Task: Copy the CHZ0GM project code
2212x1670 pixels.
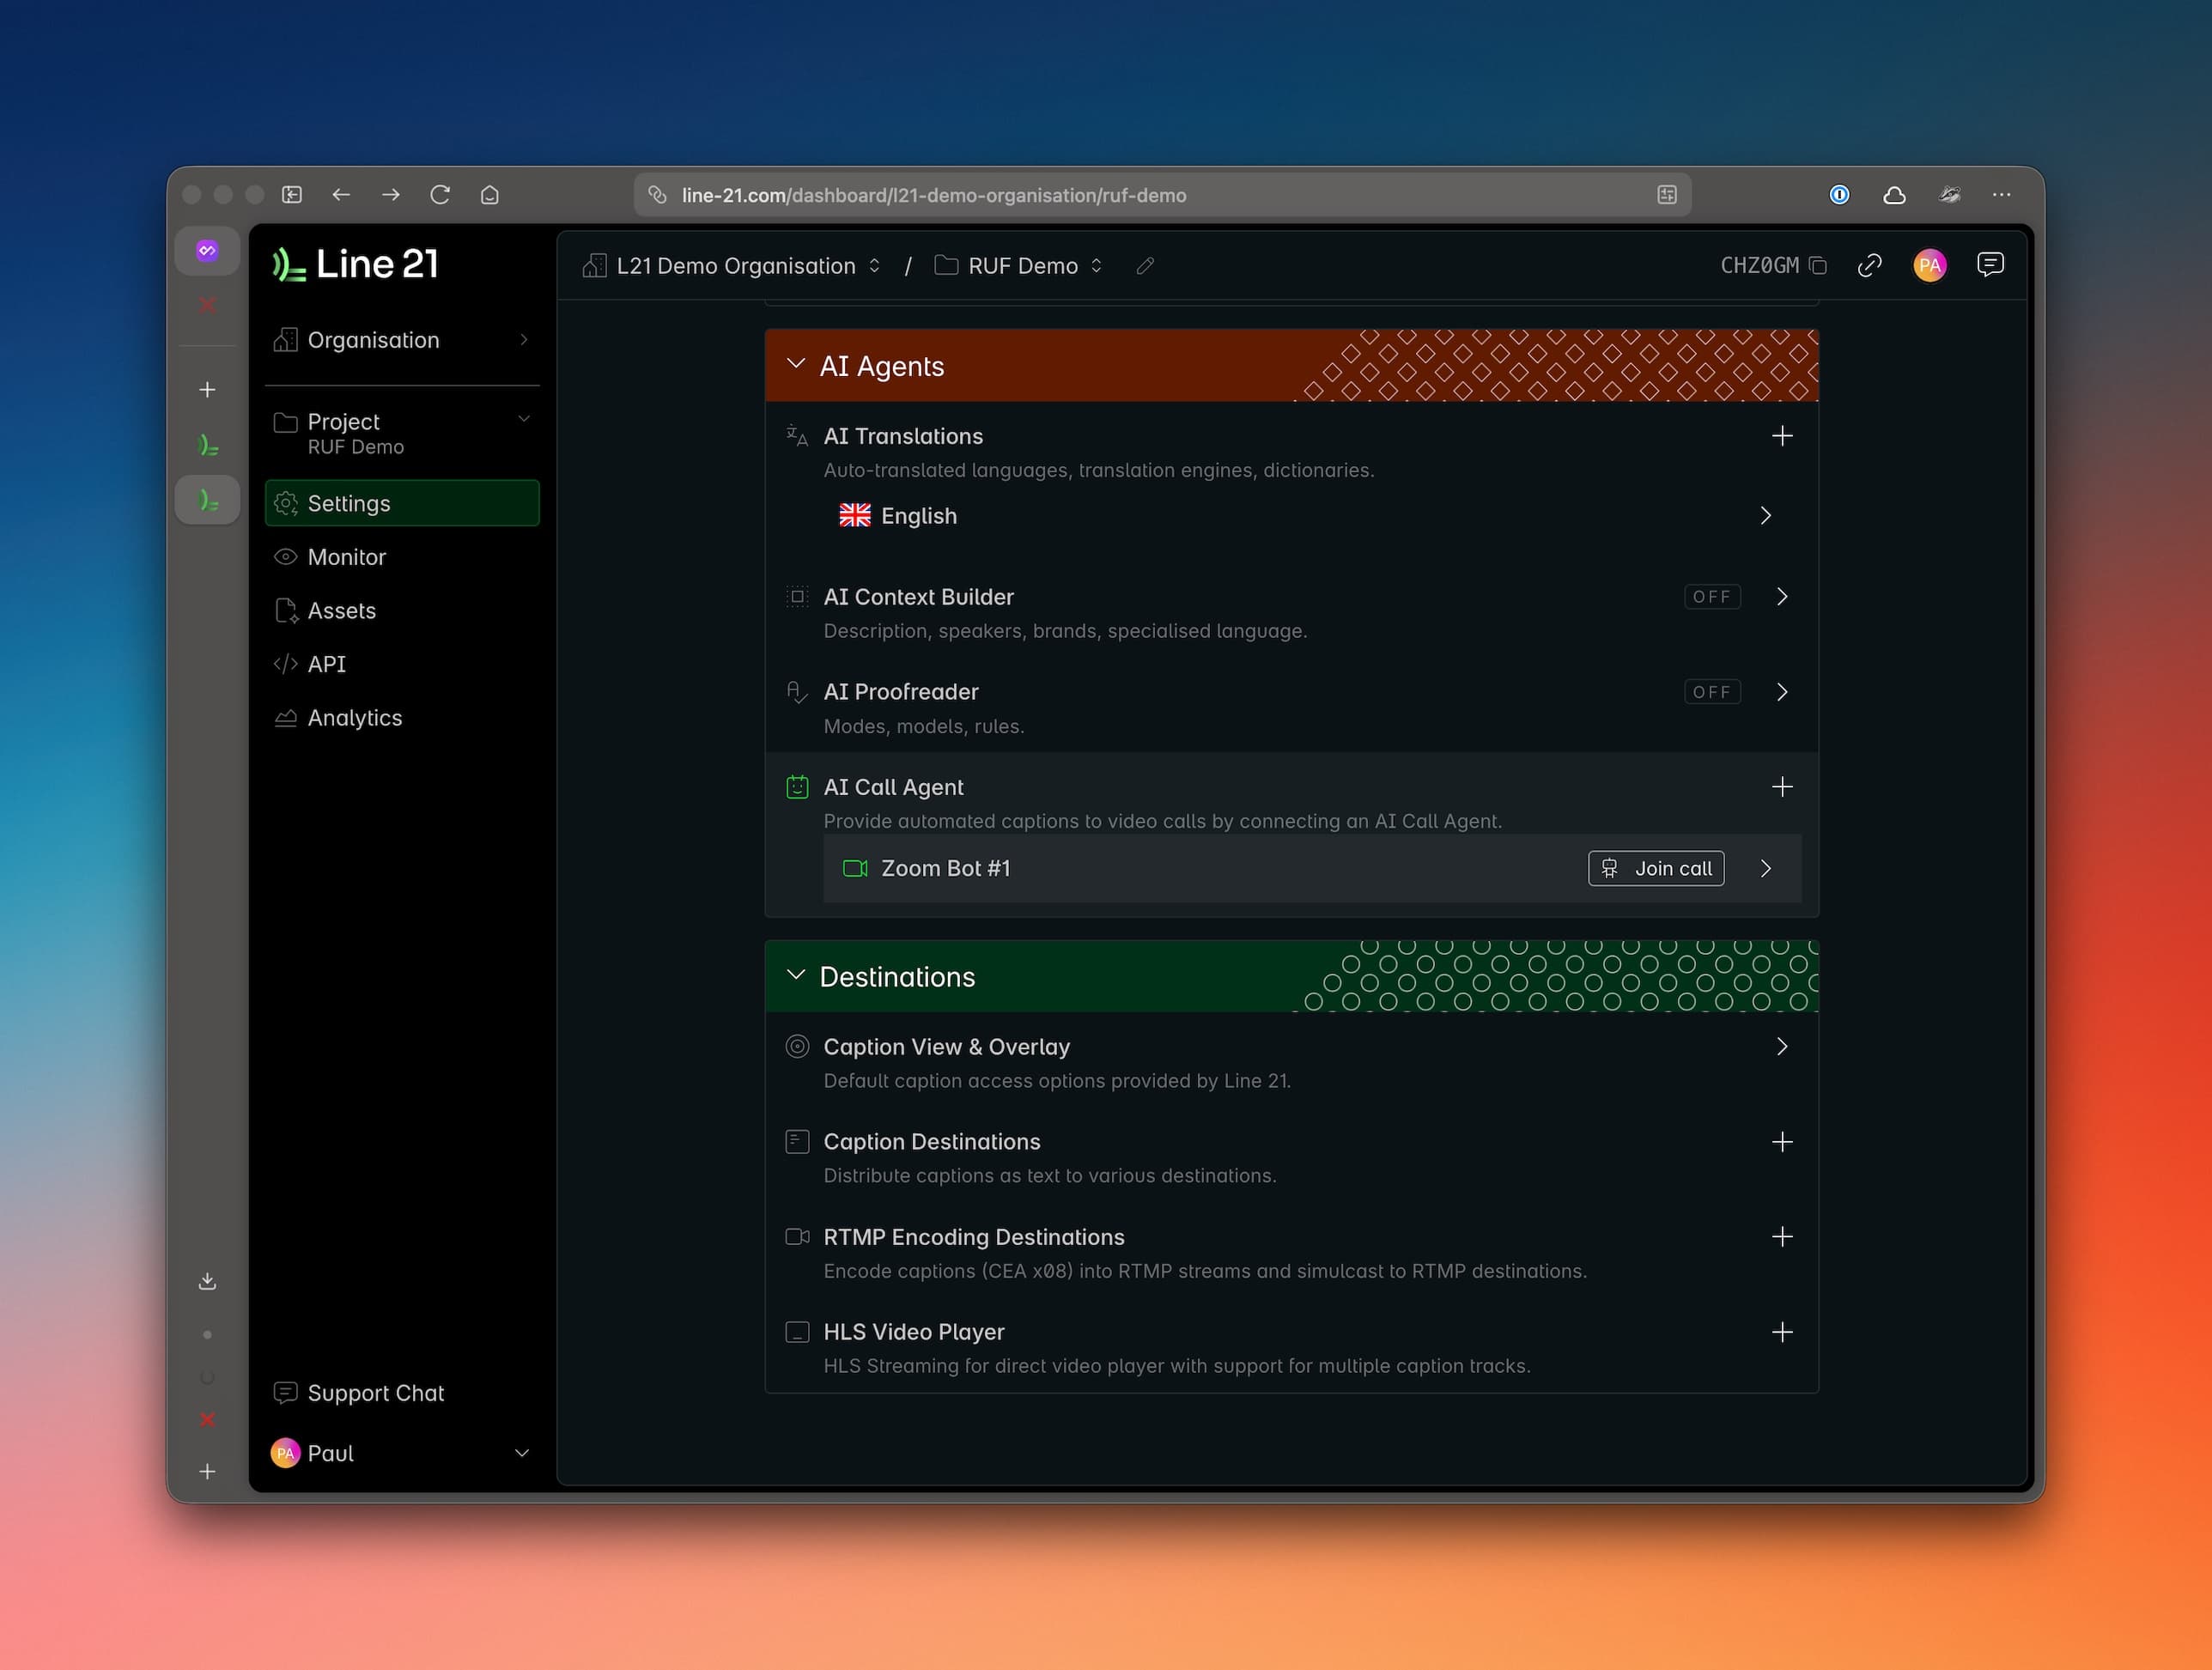Action: pyautogui.click(x=1818, y=266)
